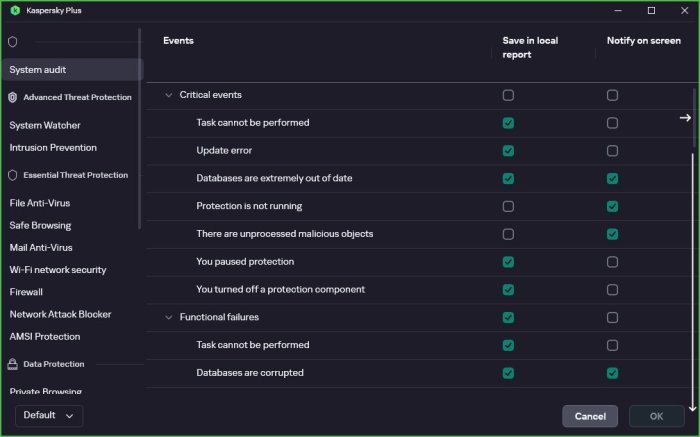Enable local report saving for Protection is not running
The height and width of the screenshot is (437, 700).
(508, 206)
